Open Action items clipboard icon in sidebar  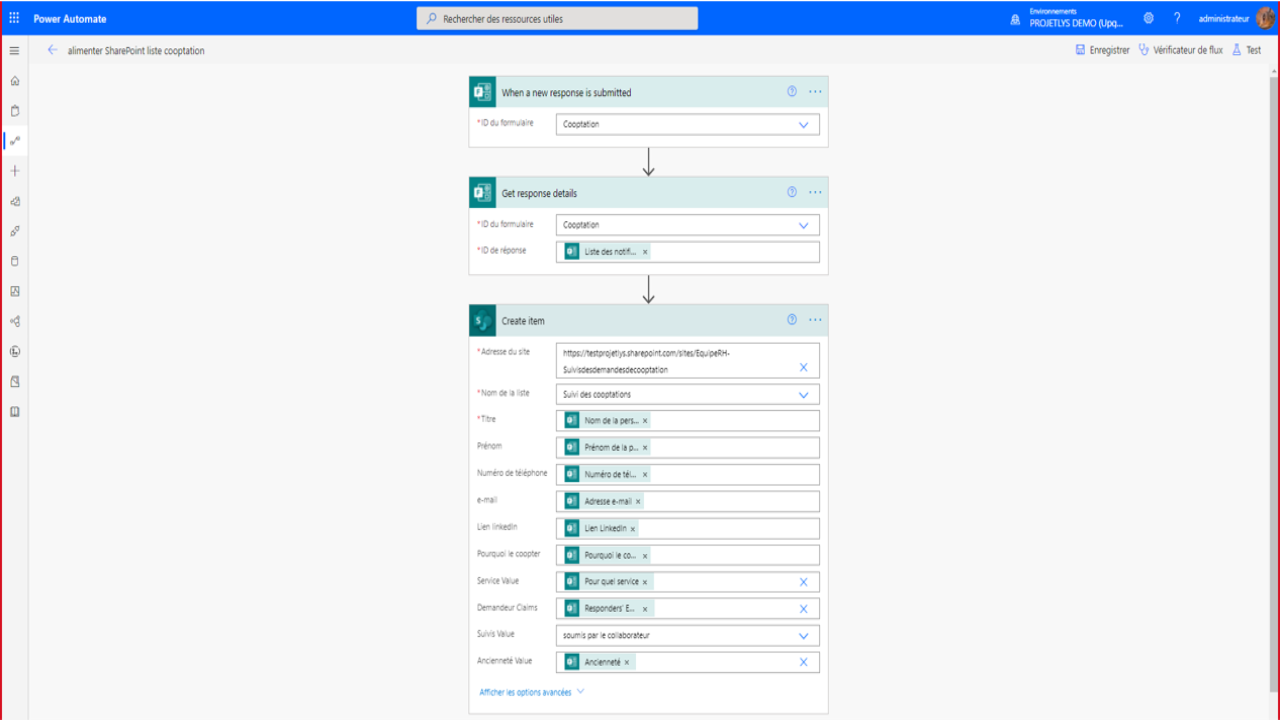coord(14,111)
